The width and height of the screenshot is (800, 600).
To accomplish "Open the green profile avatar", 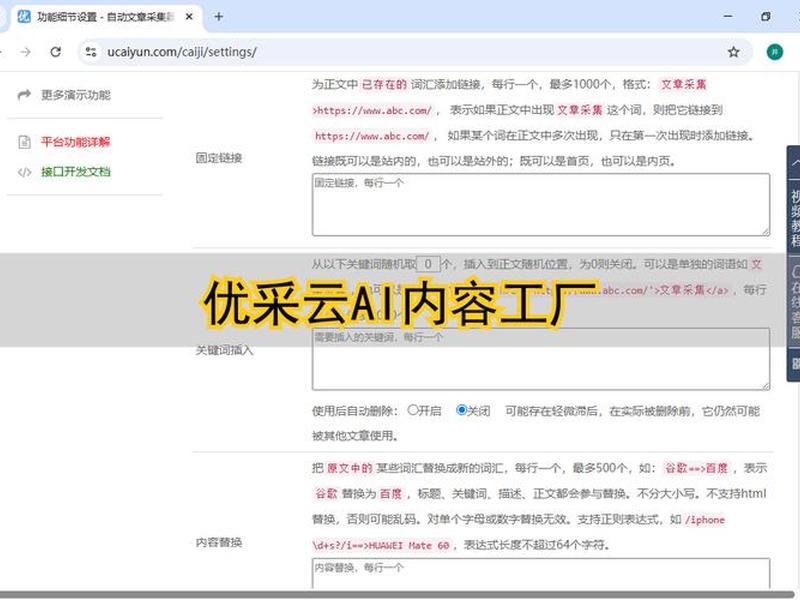I will [774, 52].
